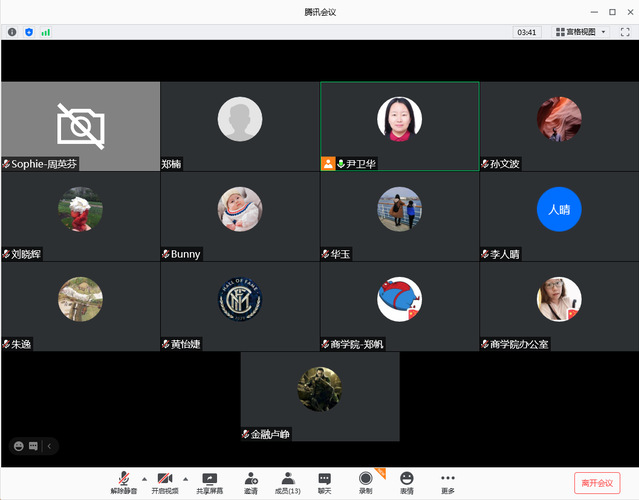The width and height of the screenshot is (639, 500).
Task: Open the 成员(13) members list
Action: 288,481
